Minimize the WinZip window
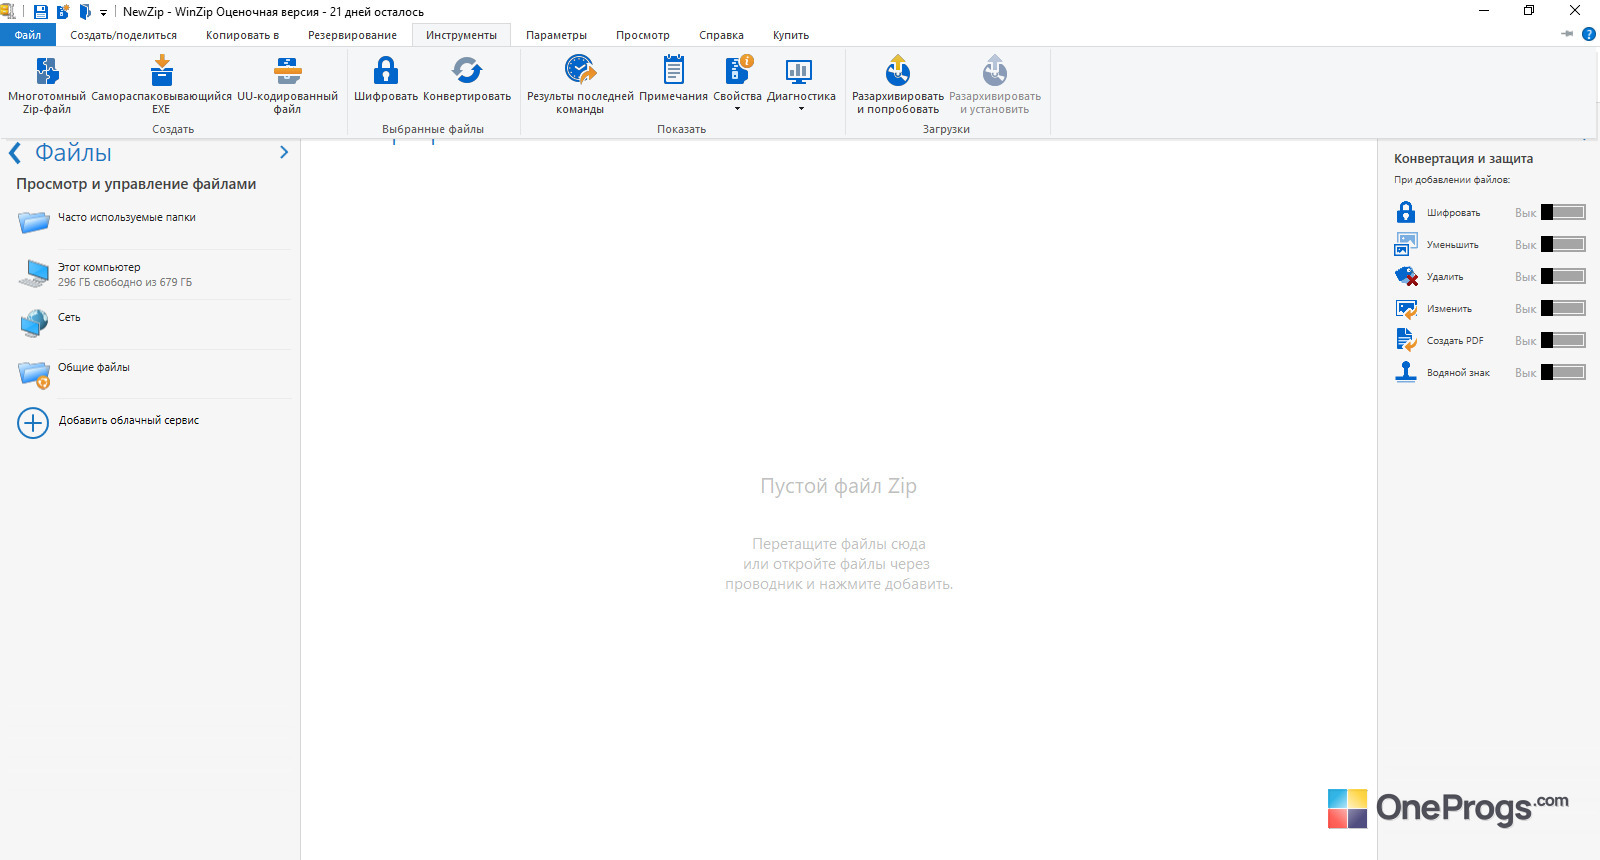Screen dimensions: 1600x860 click(x=1484, y=11)
